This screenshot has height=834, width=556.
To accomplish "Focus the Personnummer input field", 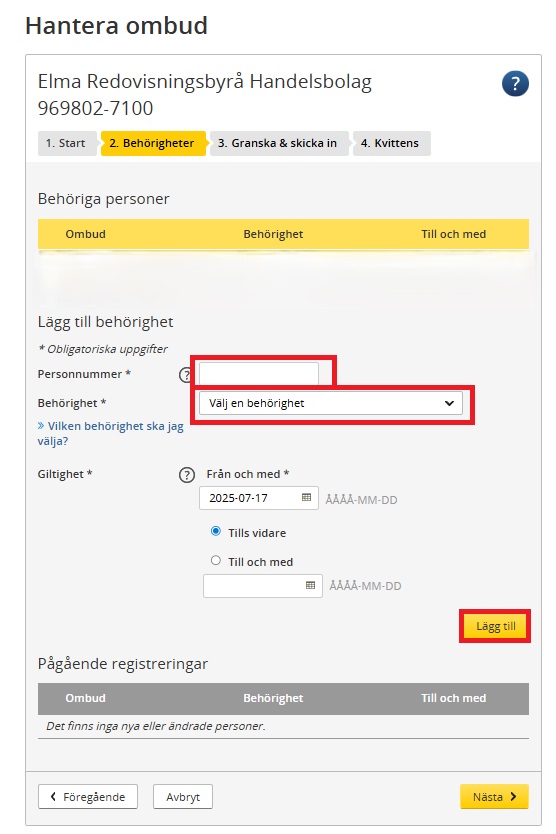I will click(259, 374).
